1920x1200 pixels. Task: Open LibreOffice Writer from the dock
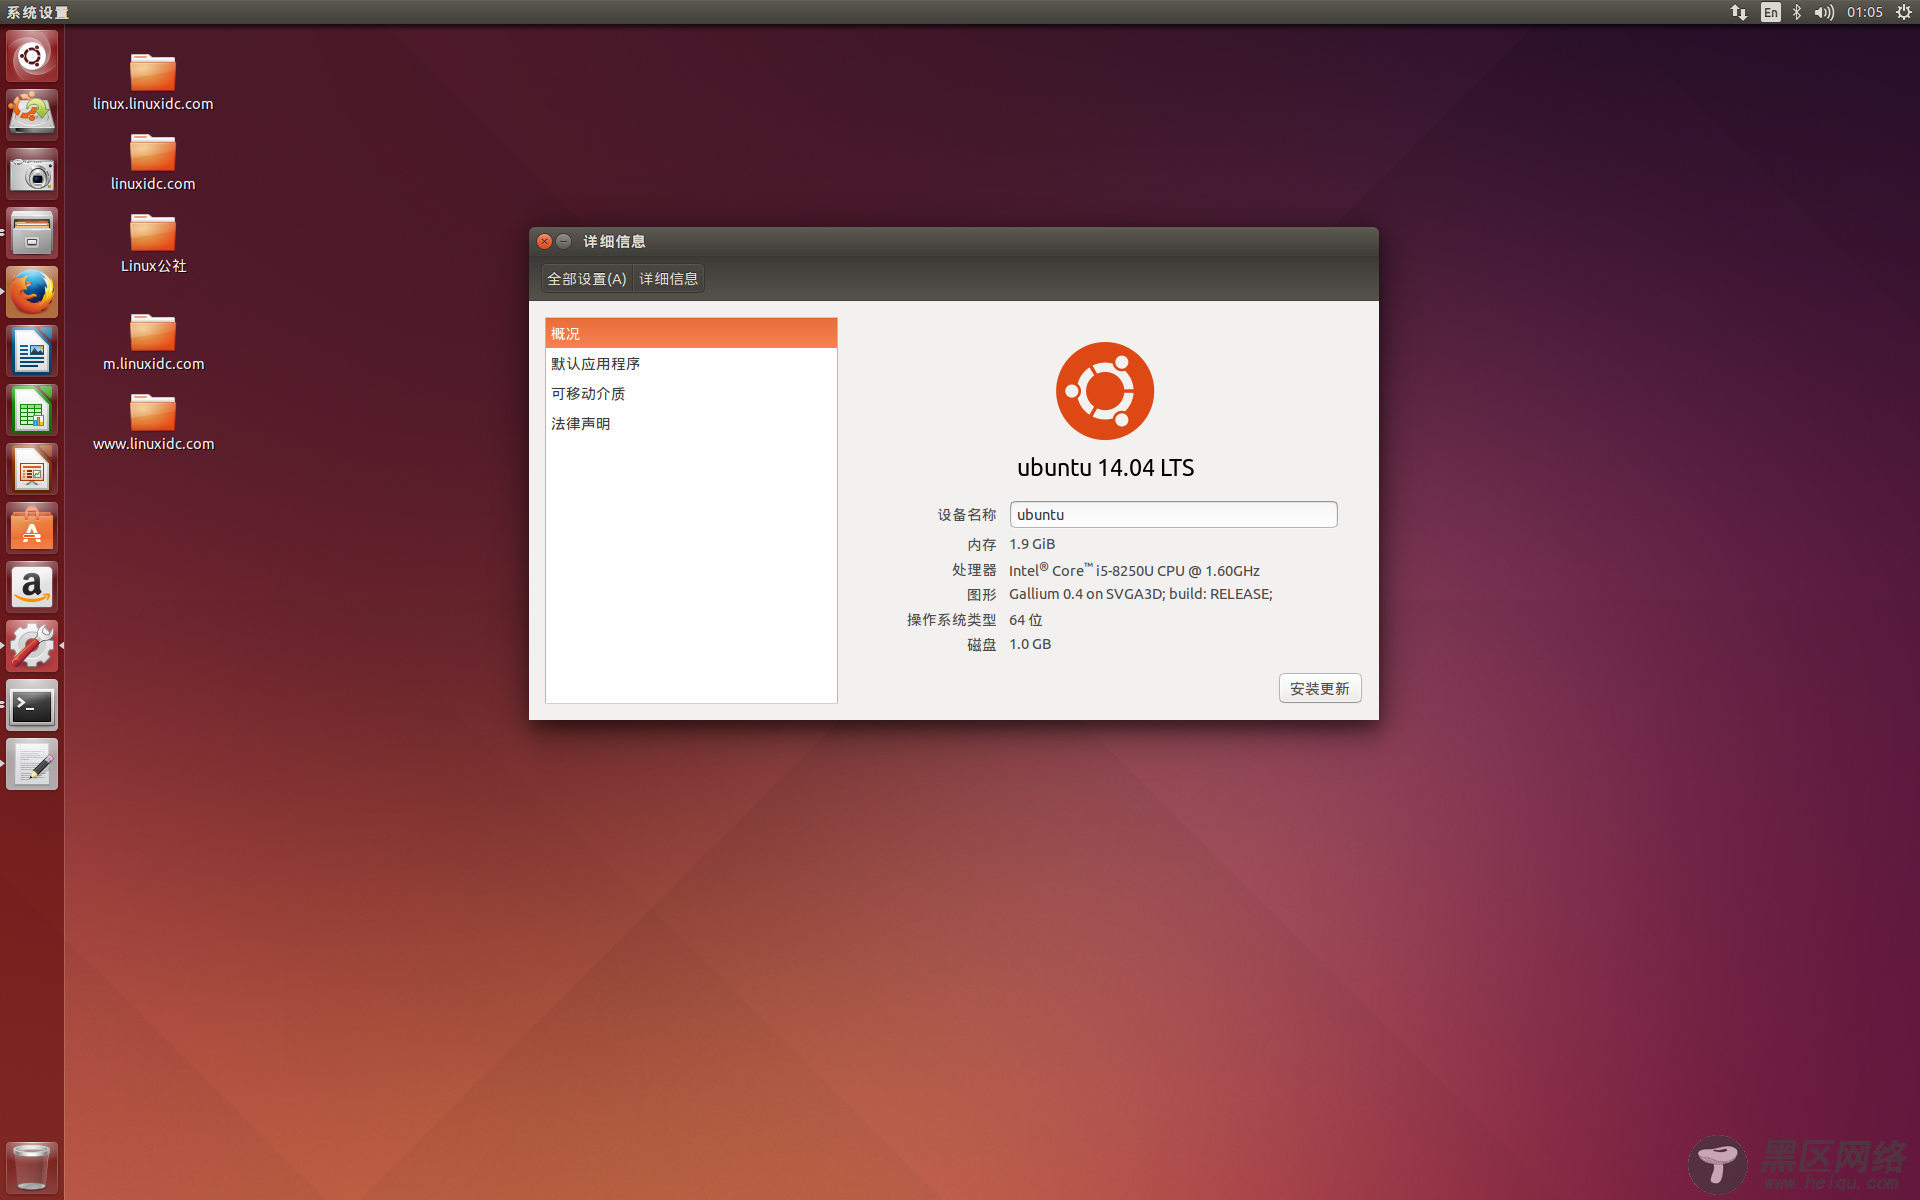tap(32, 351)
